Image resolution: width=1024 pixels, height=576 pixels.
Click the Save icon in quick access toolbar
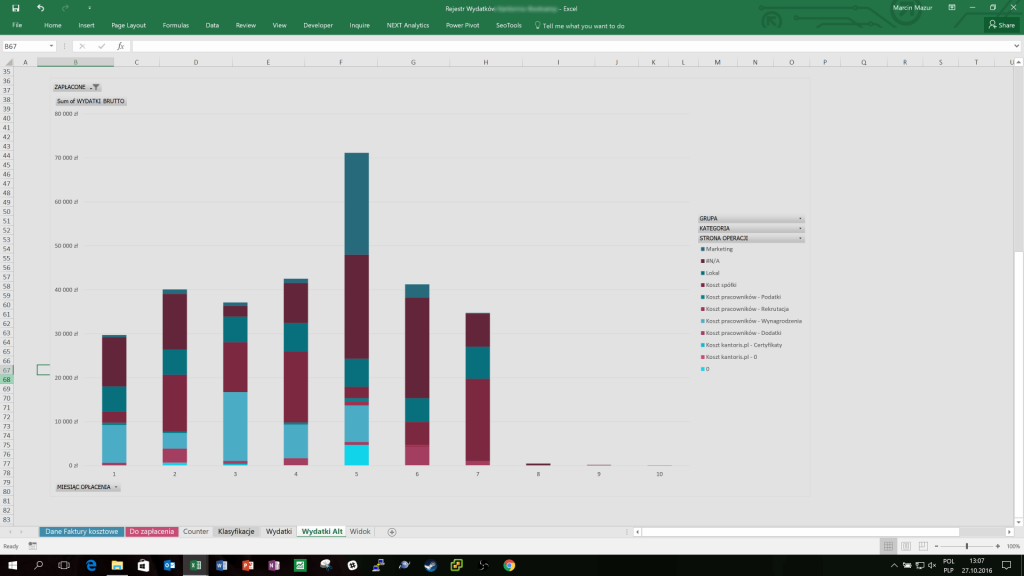pyautogui.click(x=17, y=8)
